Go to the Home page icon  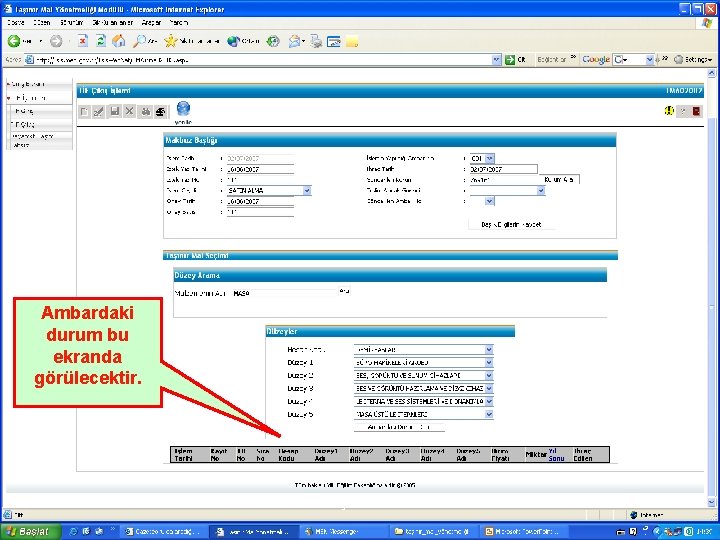tap(119, 41)
